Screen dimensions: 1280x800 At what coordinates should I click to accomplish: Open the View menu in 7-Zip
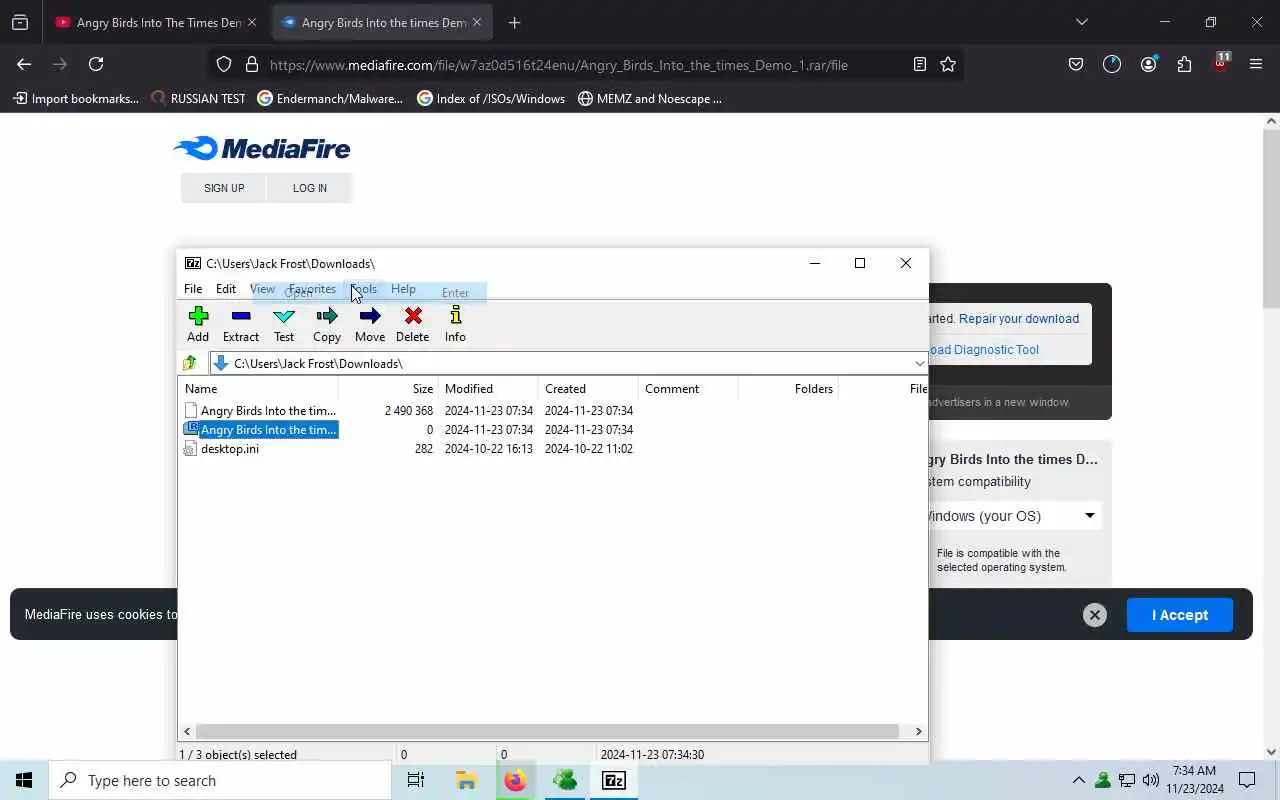point(262,289)
